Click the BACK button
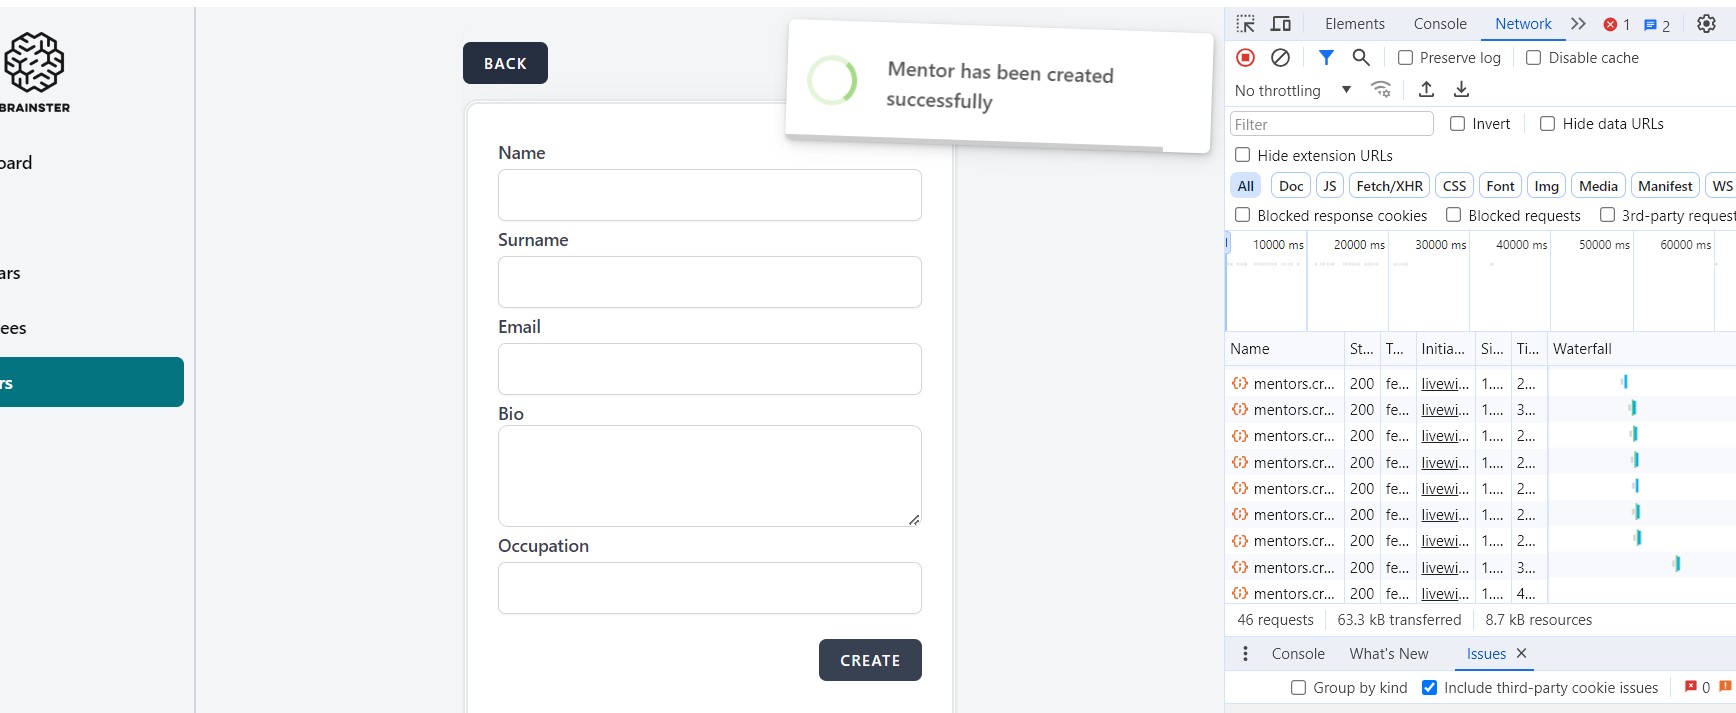The image size is (1736, 713). pyautogui.click(x=505, y=63)
